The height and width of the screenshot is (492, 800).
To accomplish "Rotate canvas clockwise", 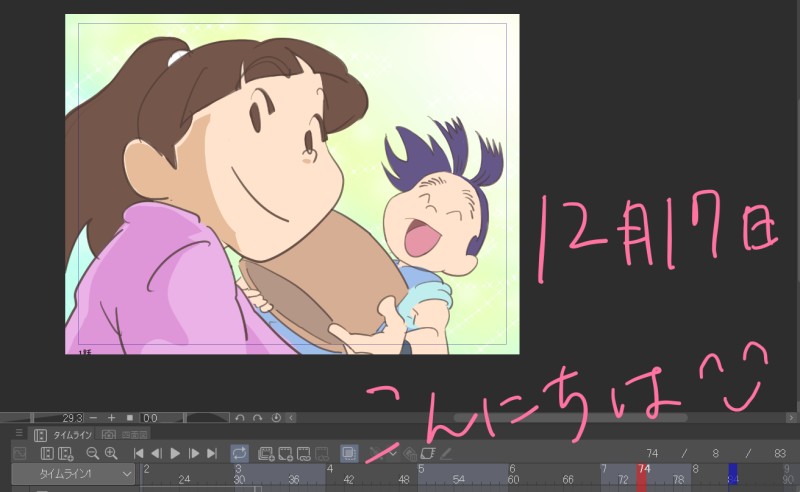I will point(258,418).
